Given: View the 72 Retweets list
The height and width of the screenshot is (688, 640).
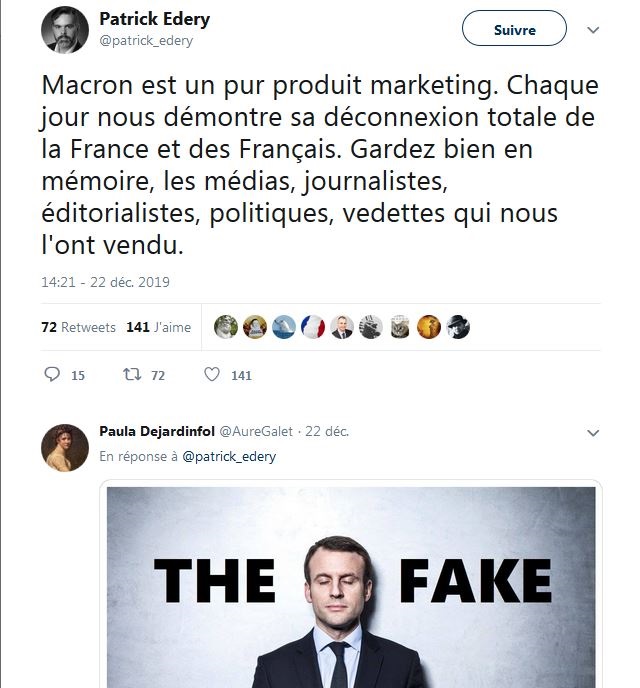Looking at the screenshot, I should tap(79, 327).
